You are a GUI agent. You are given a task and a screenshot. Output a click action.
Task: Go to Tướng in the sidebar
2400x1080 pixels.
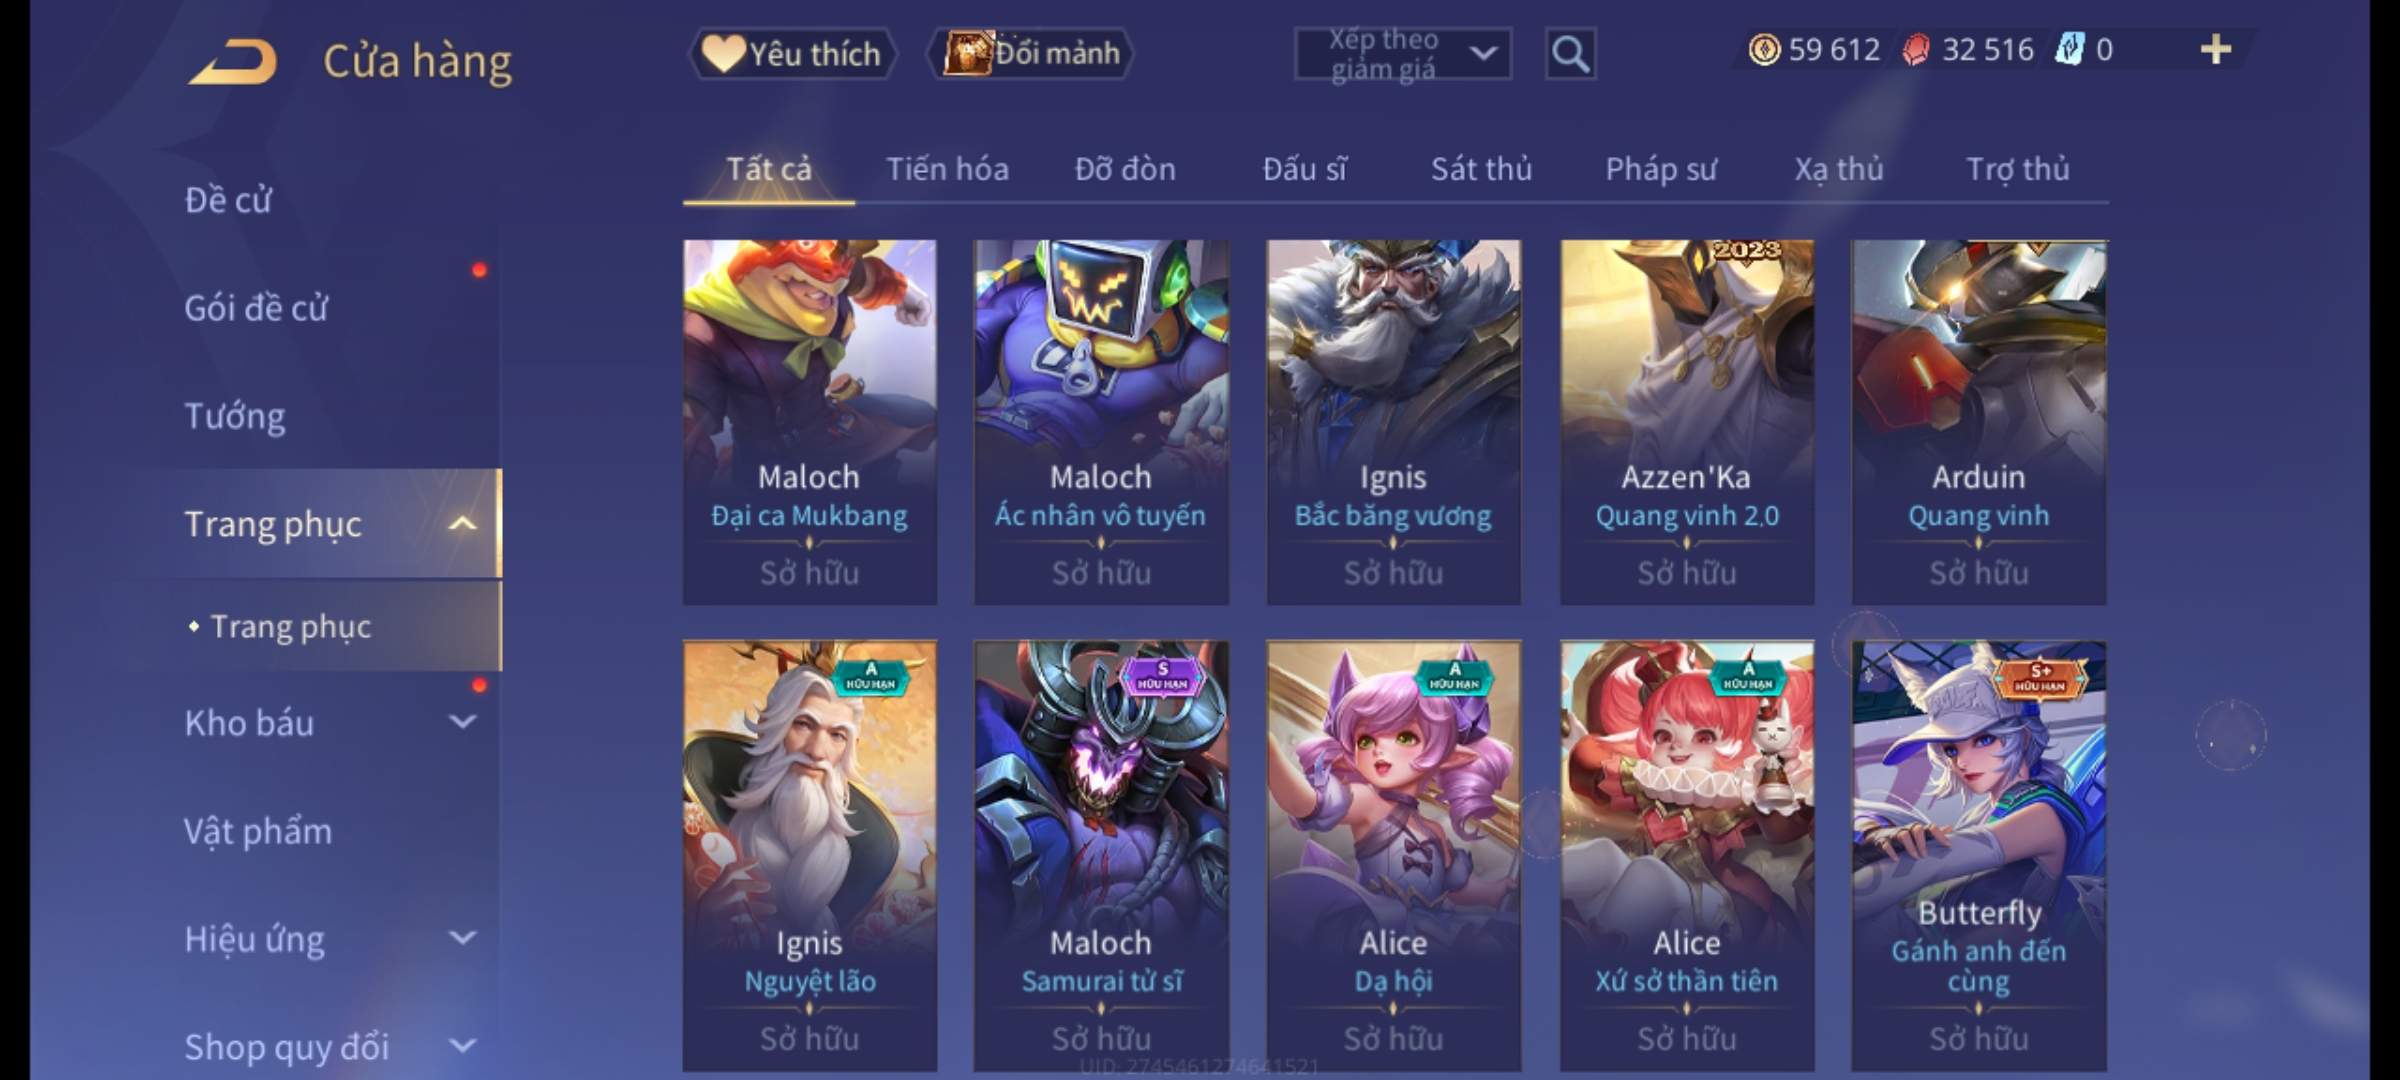[235, 416]
